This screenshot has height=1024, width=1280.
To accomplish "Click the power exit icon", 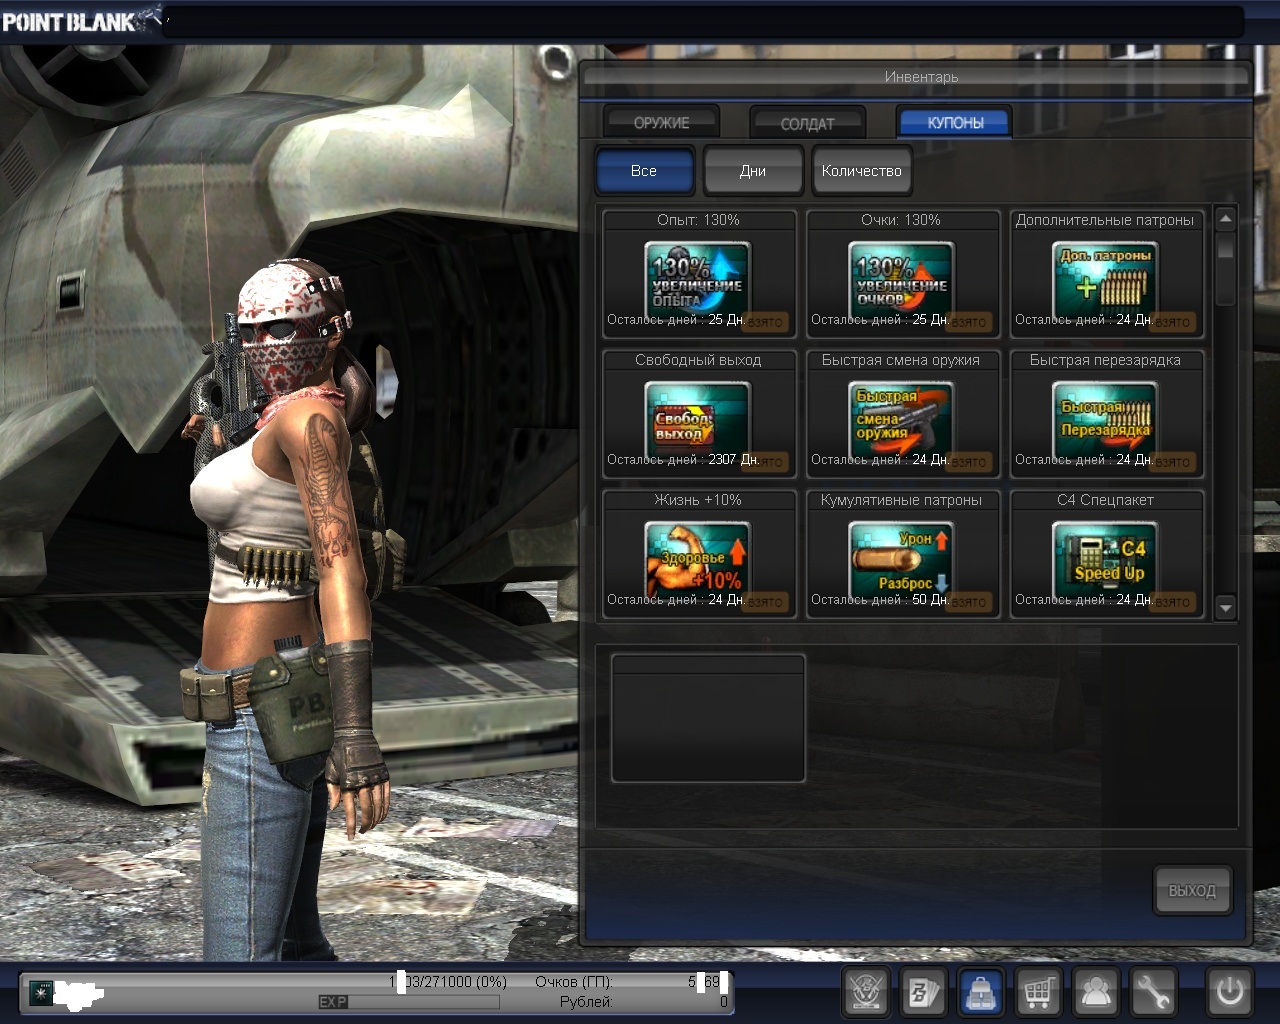I will (x=1229, y=992).
